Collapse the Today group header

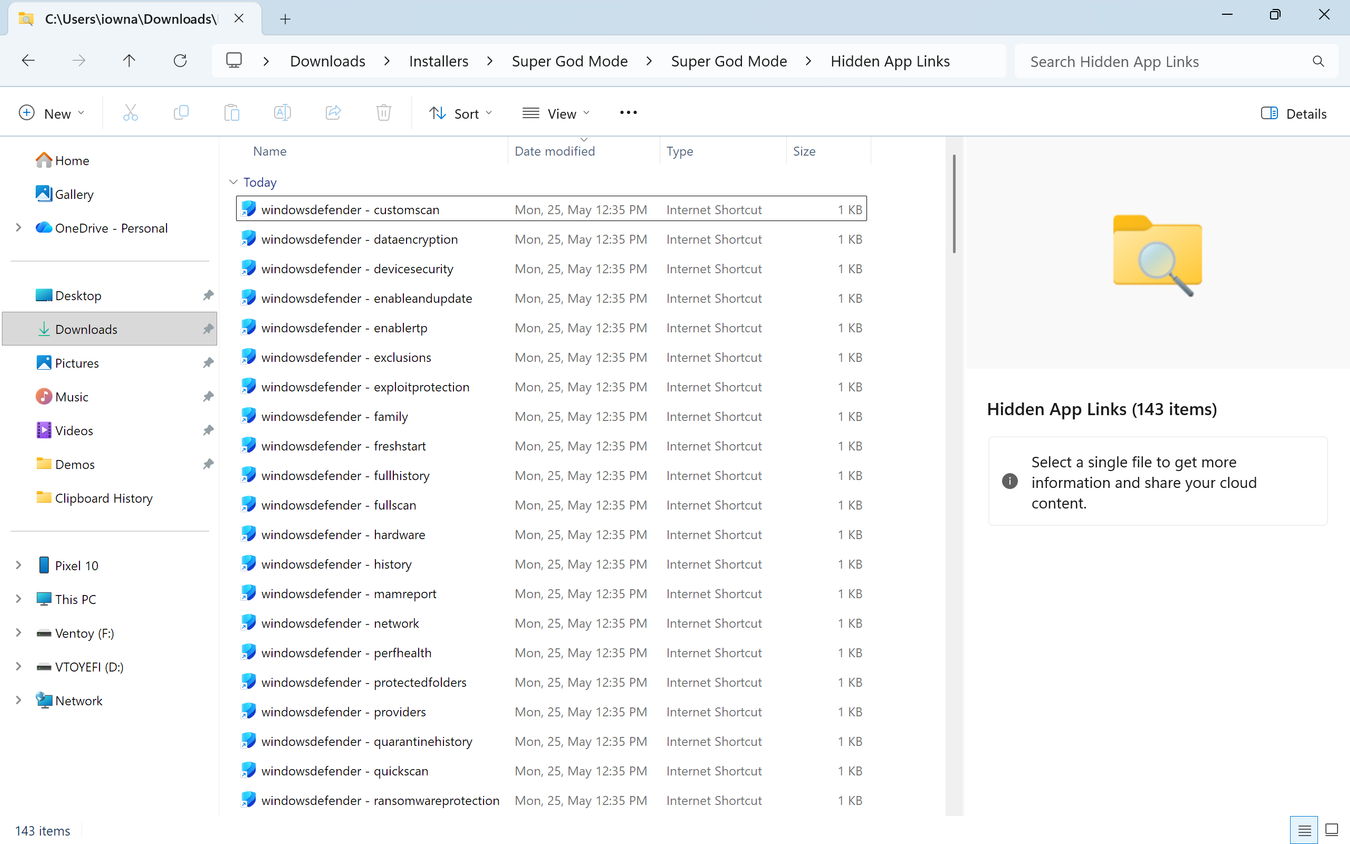(233, 182)
